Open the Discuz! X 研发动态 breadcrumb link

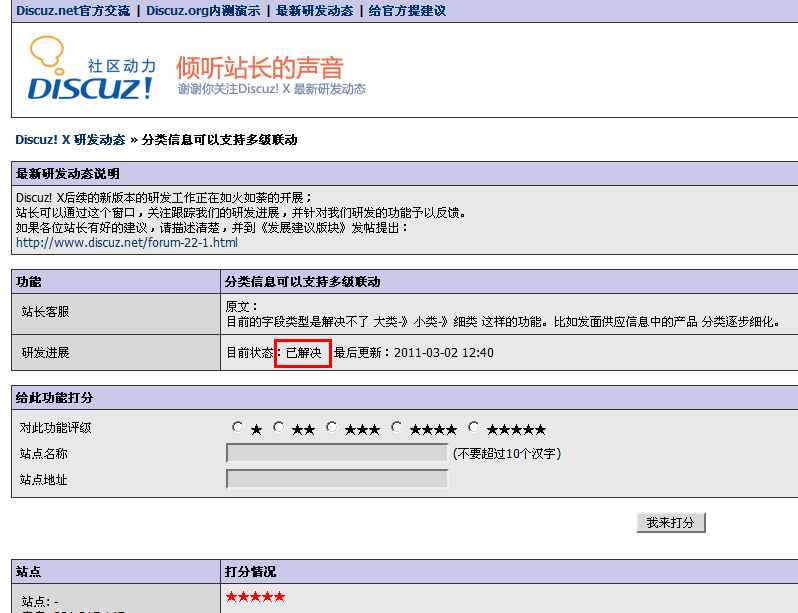(70, 140)
